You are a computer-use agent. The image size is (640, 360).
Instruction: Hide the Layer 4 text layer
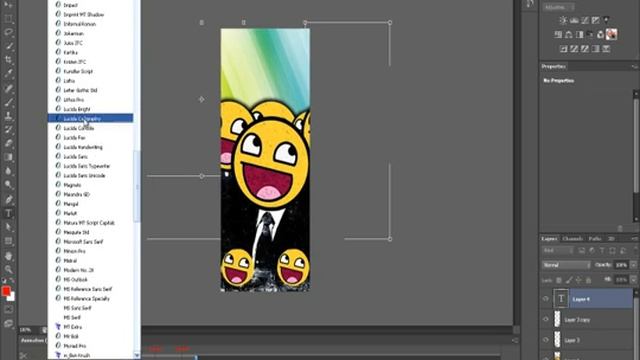(546, 299)
